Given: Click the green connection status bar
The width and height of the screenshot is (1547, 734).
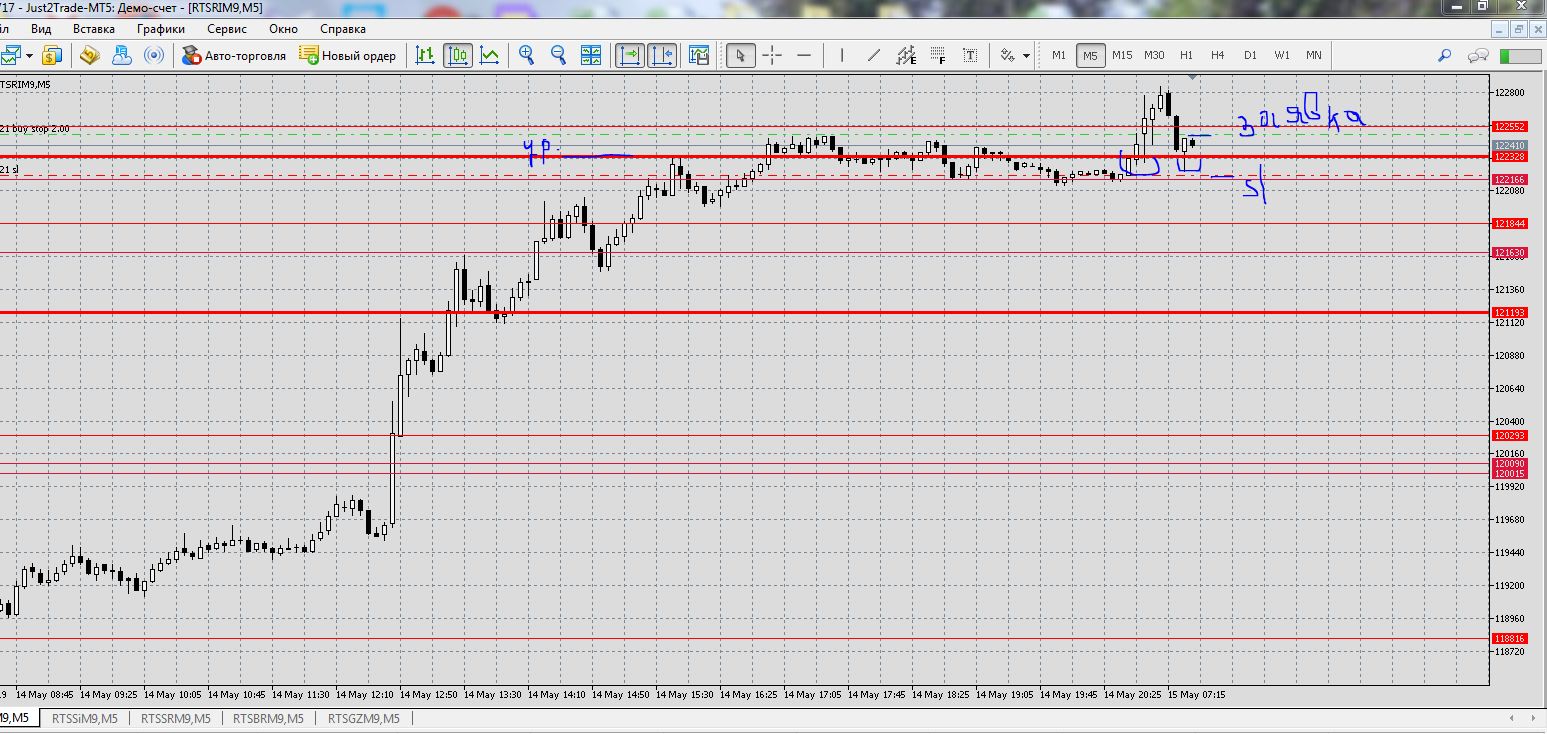Looking at the screenshot, I should point(1520,56).
